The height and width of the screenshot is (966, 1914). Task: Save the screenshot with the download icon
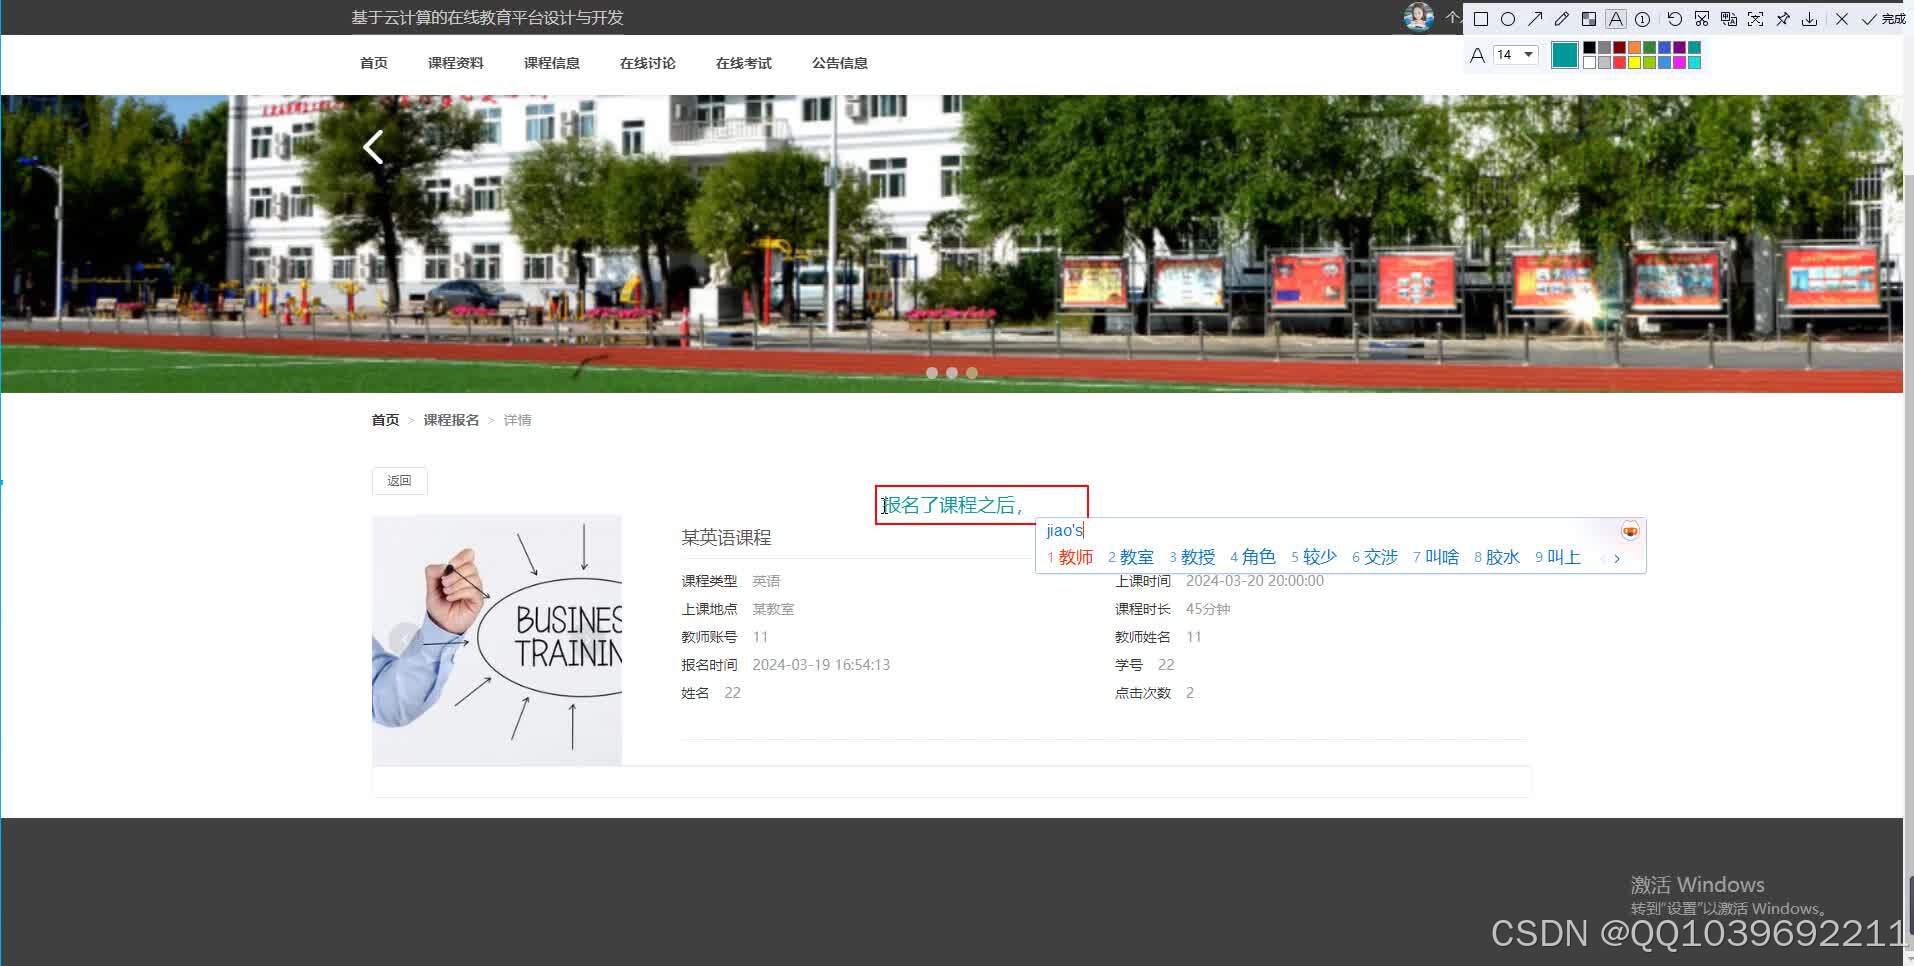pos(1811,19)
